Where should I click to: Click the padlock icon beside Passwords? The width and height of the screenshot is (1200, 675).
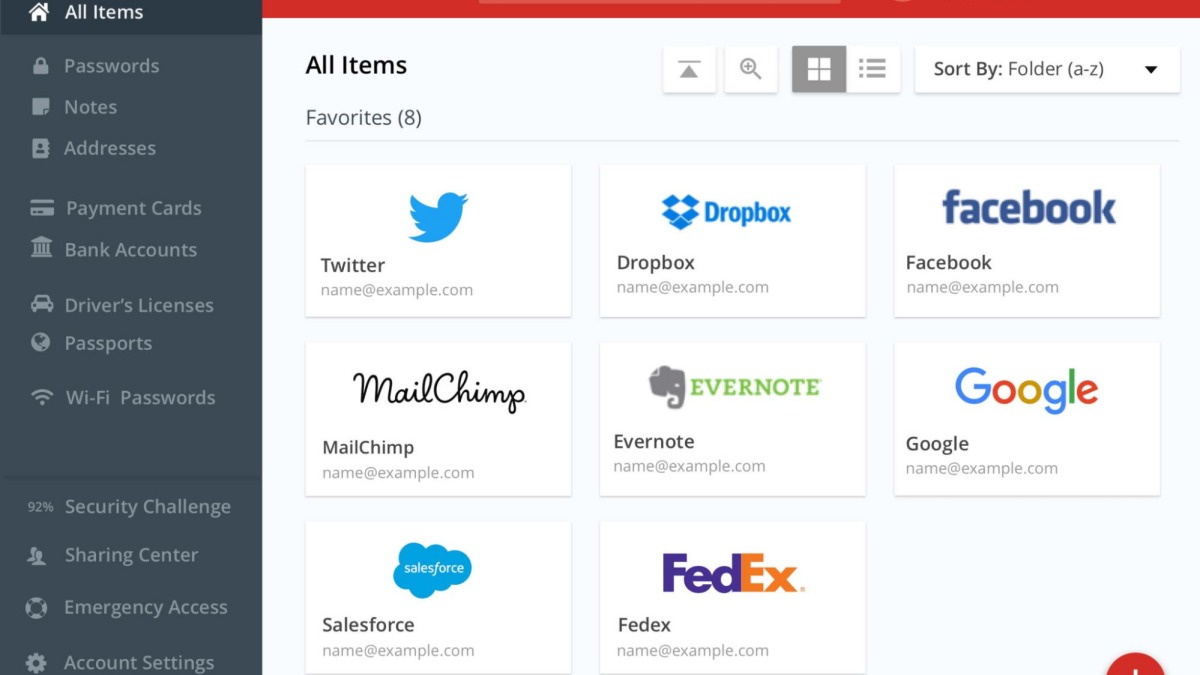tap(41, 66)
